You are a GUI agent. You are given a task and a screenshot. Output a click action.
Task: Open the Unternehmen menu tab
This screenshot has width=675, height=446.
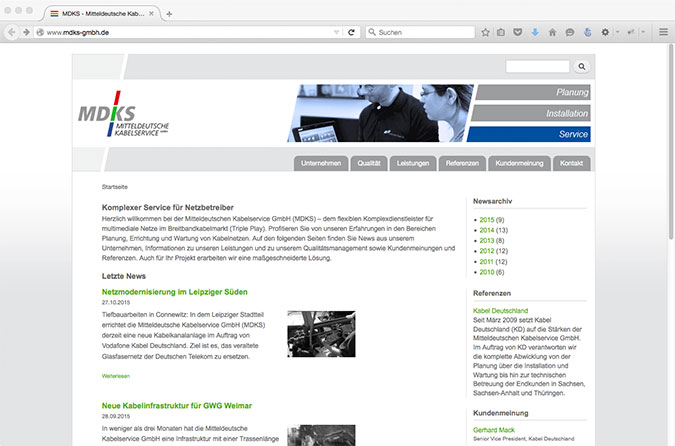pos(321,164)
